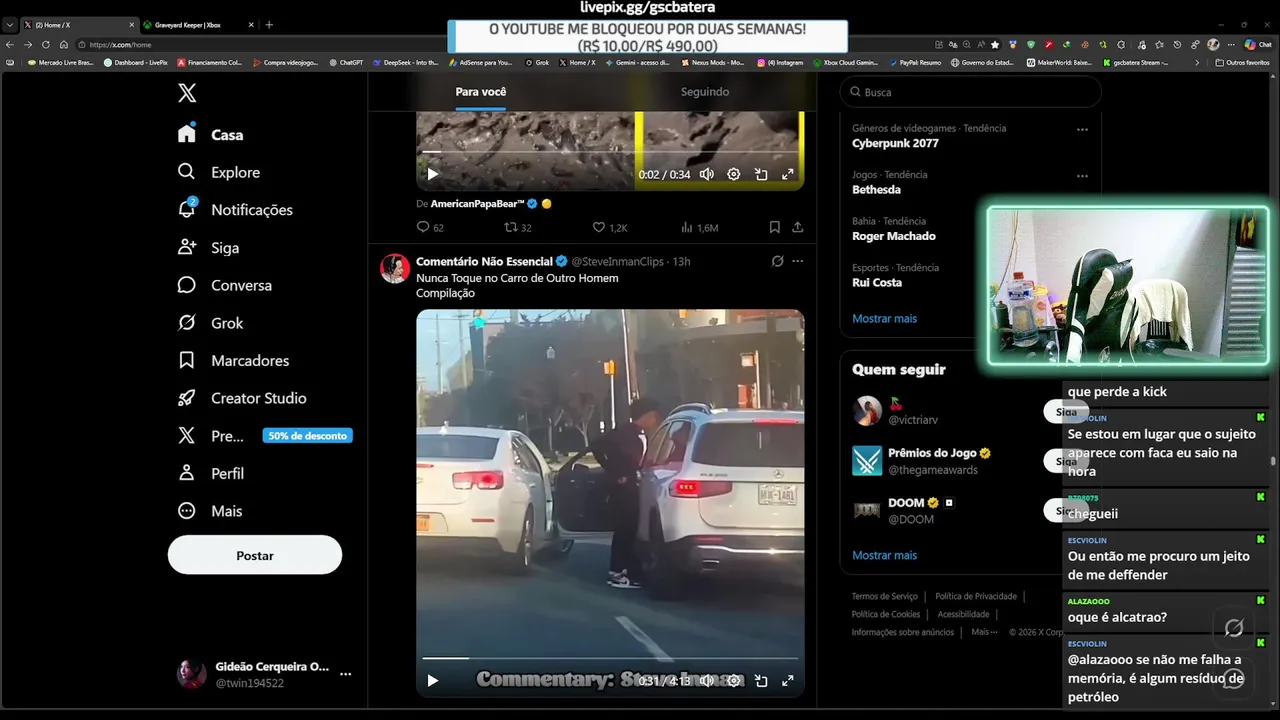
Task: Open options for Cyberpunk 2077 trend
Action: tap(1082, 129)
